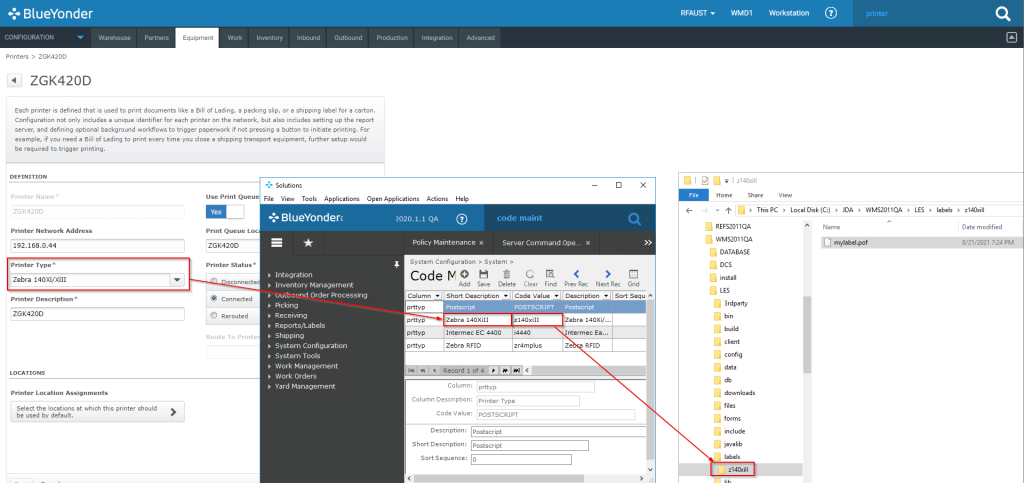Expand Printer Location Assignments chevron

click(x=173, y=412)
